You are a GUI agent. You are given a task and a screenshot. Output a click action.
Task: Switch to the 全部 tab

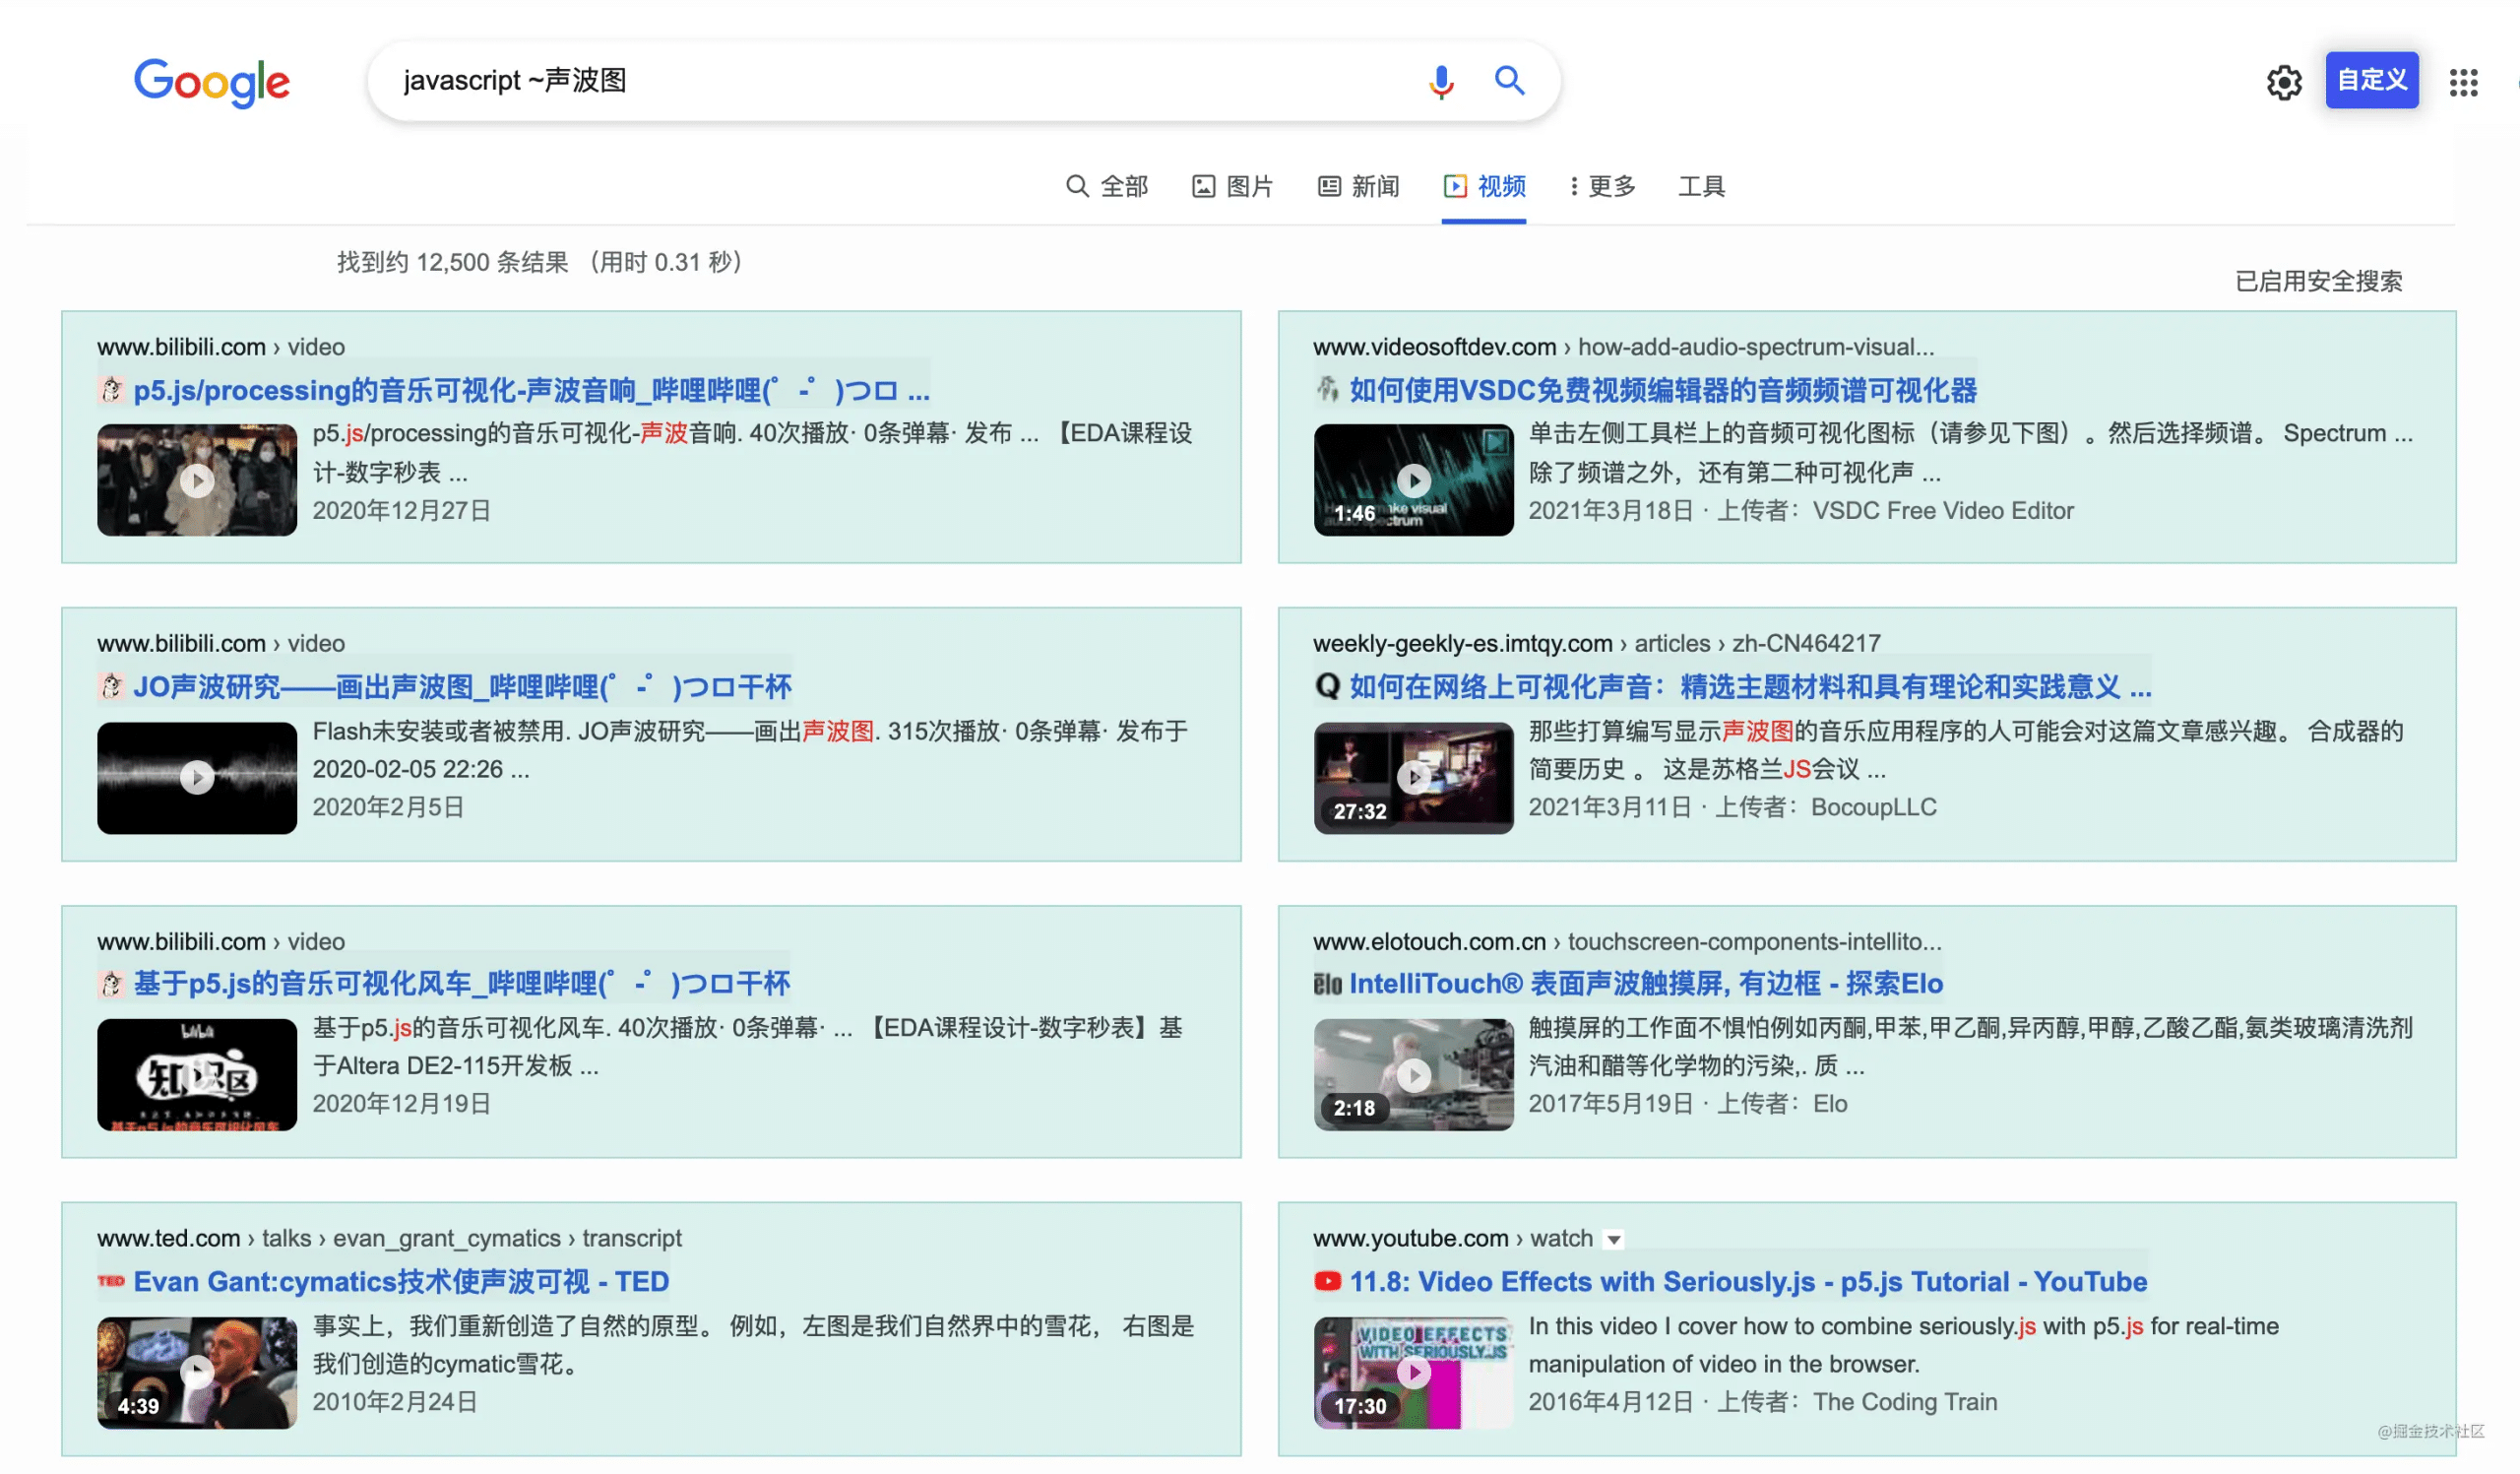point(1107,186)
